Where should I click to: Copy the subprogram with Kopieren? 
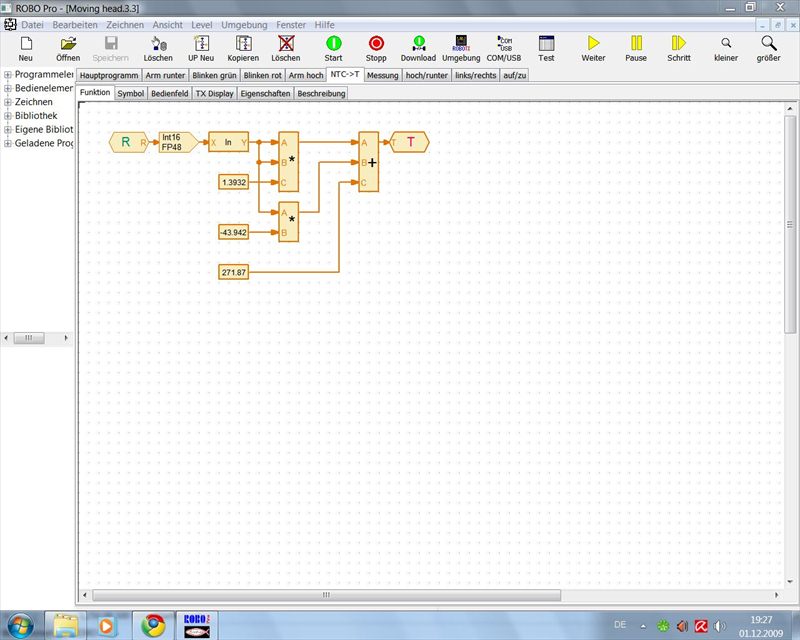coord(243,49)
